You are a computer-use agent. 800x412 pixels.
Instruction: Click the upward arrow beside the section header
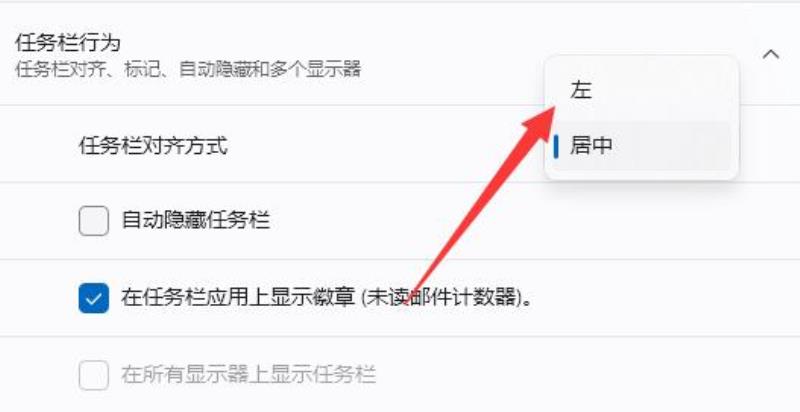coord(770,54)
